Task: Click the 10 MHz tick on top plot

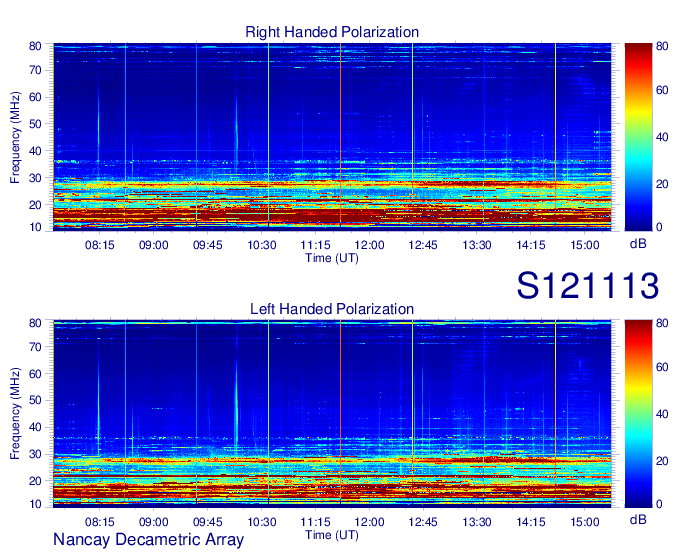Action: click(x=35, y=227)
